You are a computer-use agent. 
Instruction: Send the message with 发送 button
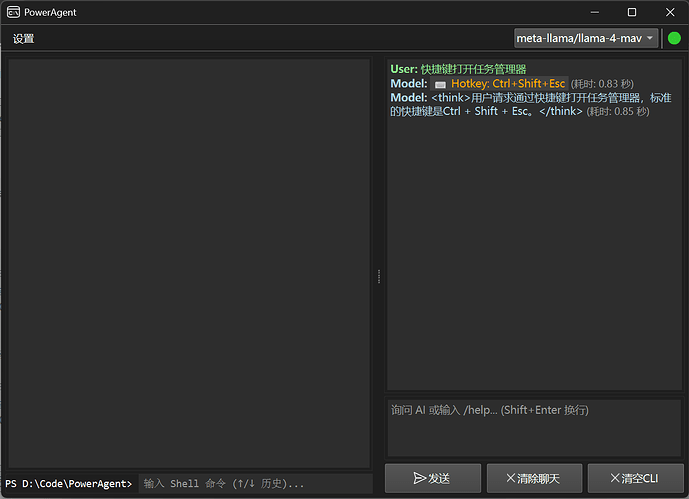point(432,478)
